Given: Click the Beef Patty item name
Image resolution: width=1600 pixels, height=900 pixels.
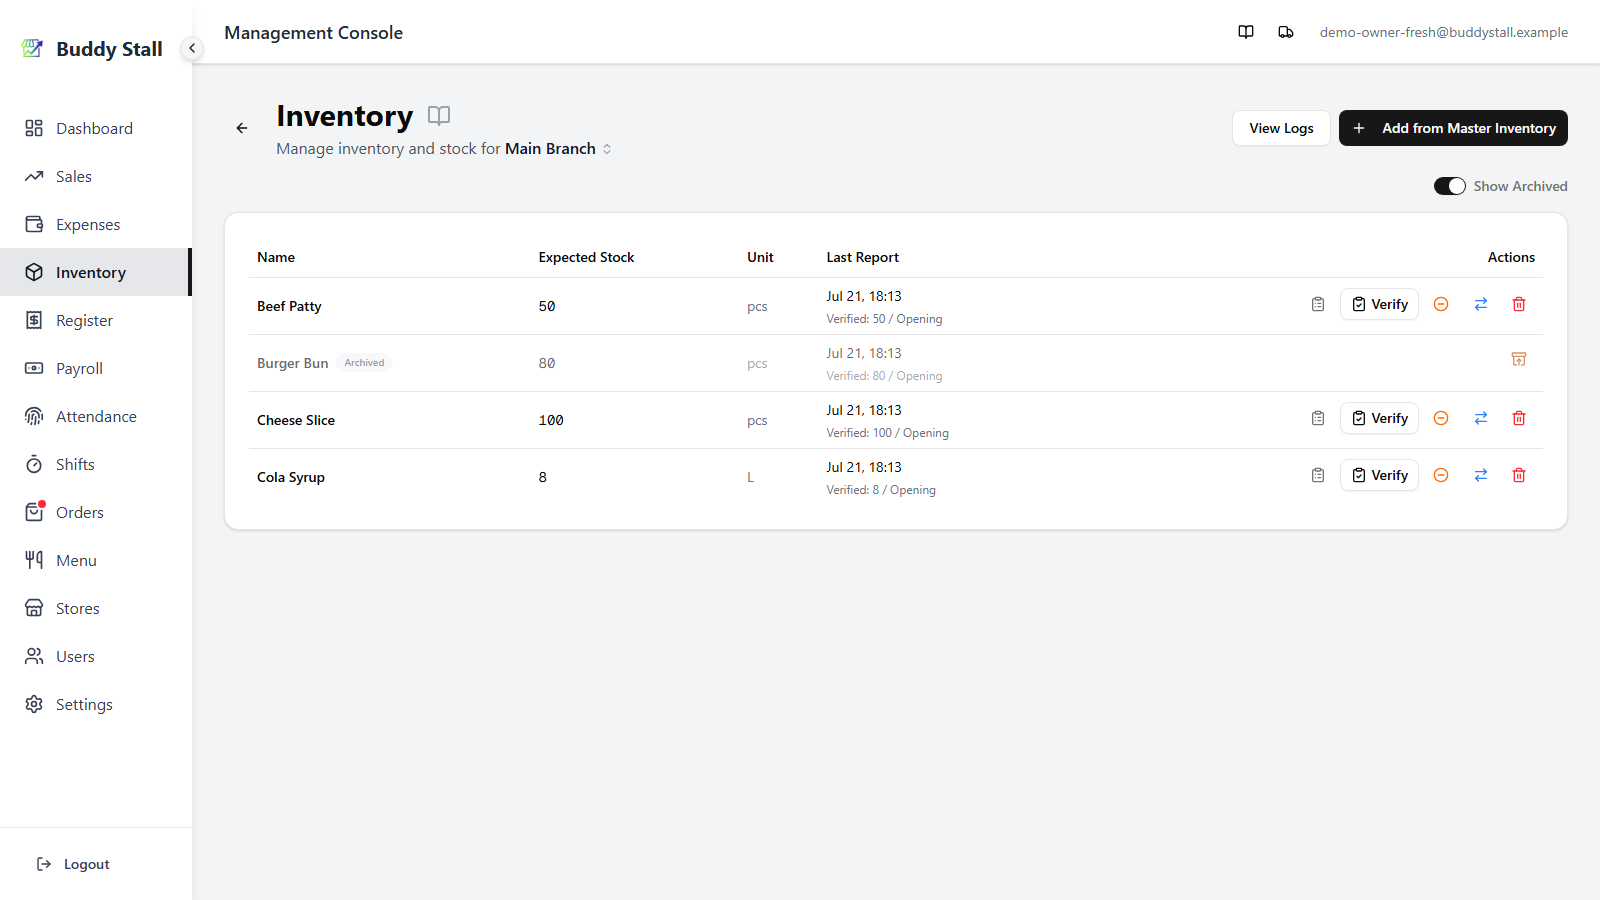Looking at the screenshot, I should coord(289,306).
